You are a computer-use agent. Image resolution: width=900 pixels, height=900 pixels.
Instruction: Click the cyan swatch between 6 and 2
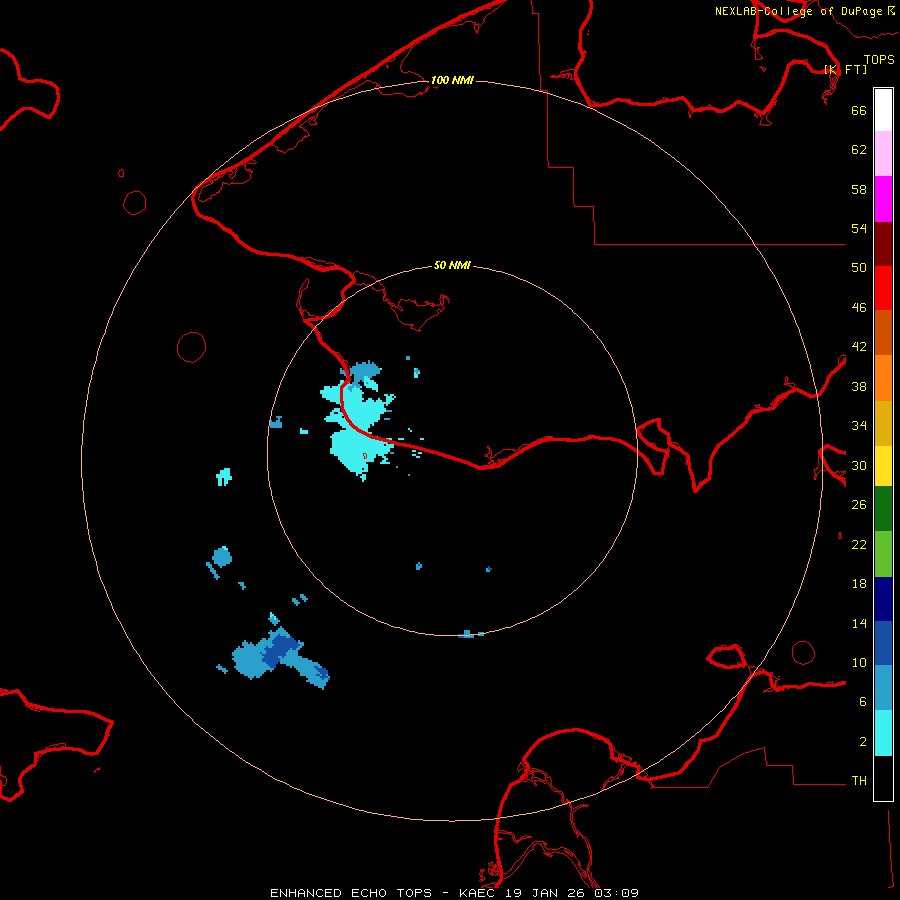click(x=883, y=733)
